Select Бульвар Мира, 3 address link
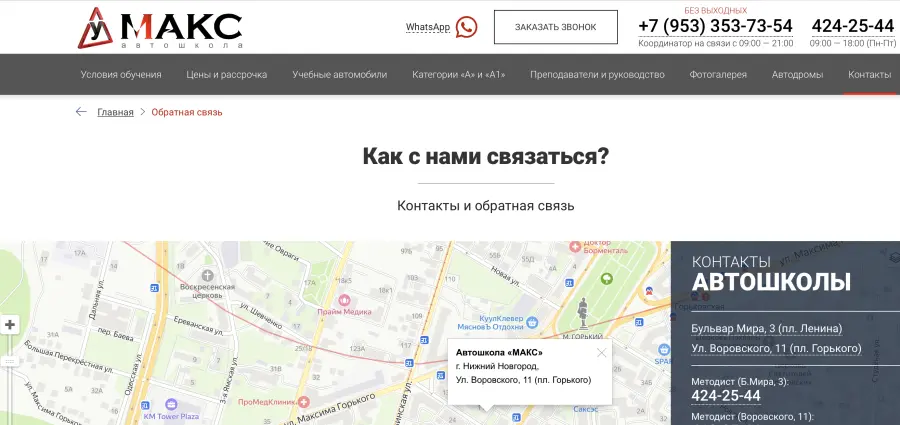Viewport: 900px width, 425px height. pos(767,328)
